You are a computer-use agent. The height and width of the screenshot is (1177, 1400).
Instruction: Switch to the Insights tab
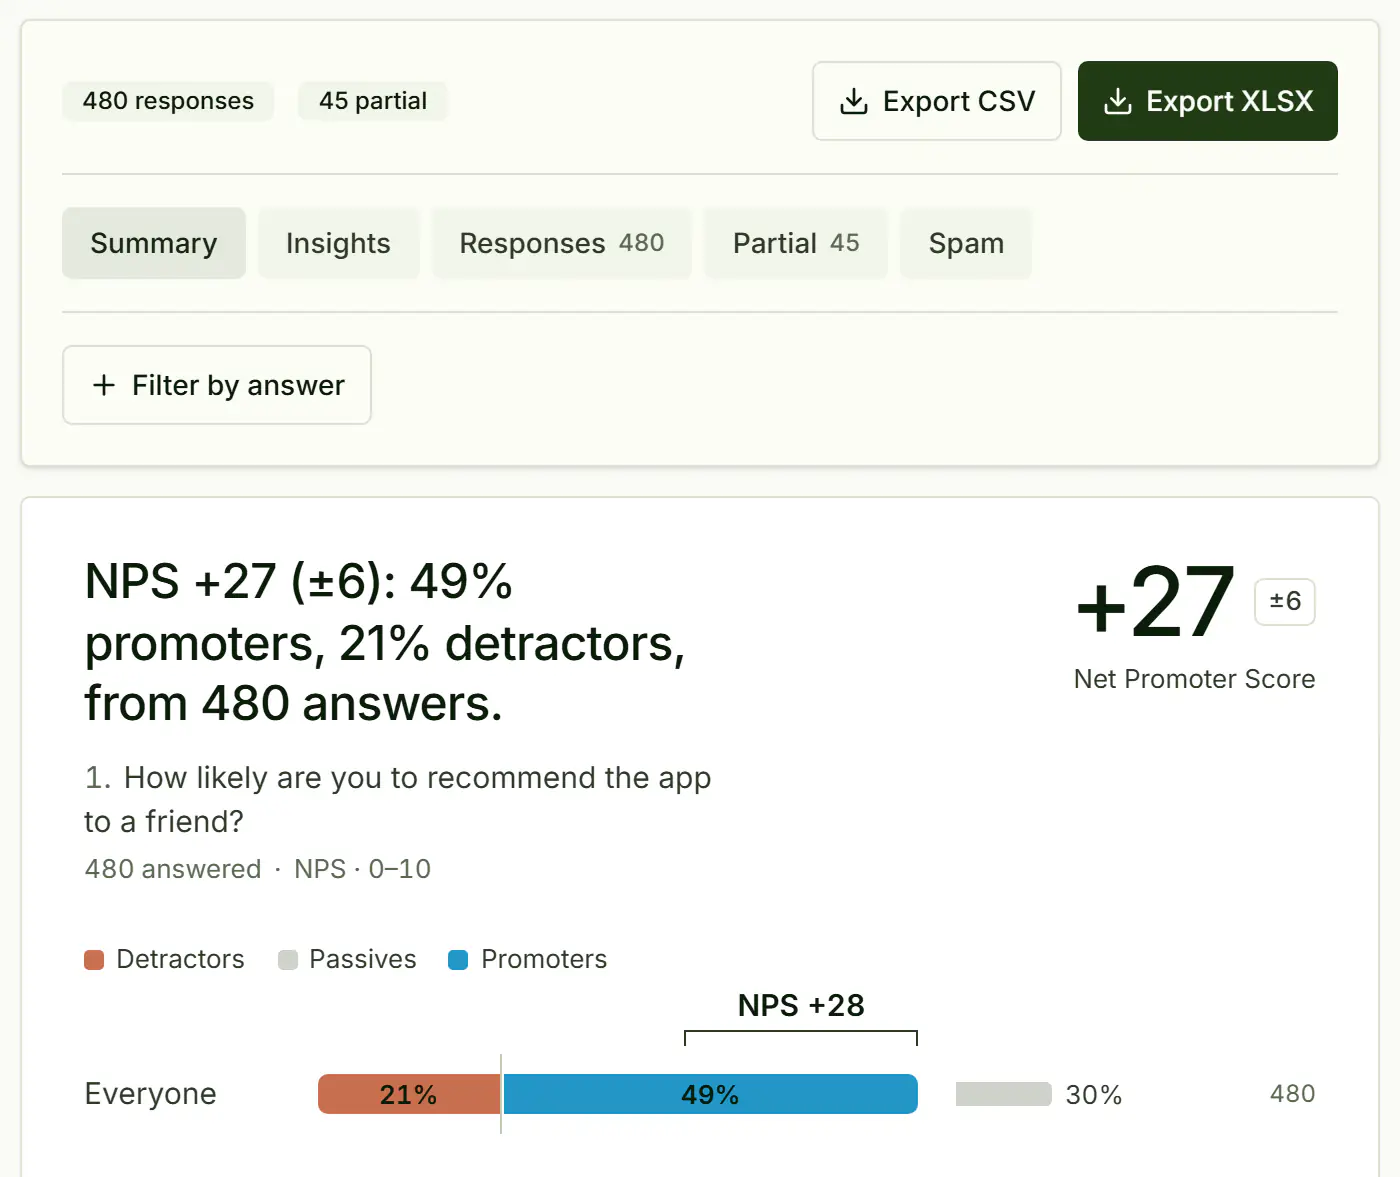click(x=338, y=243)
